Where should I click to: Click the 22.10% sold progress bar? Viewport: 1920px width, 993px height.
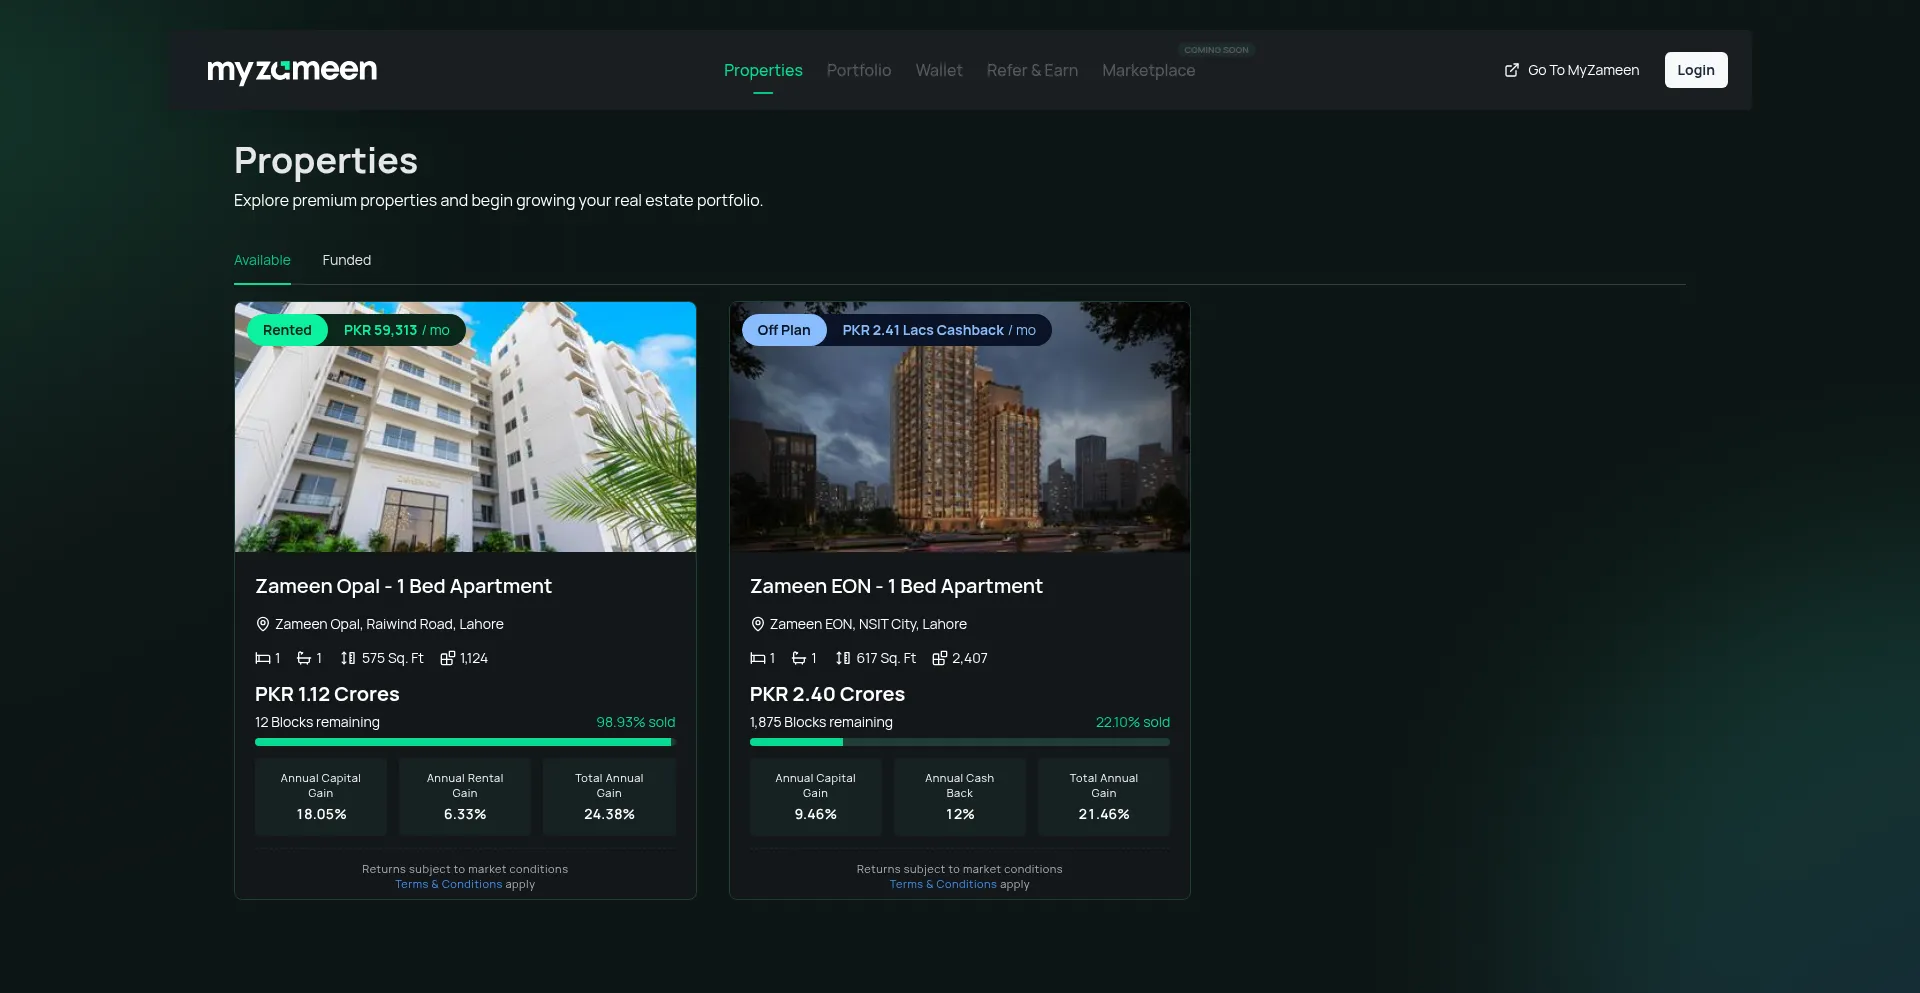[x=960, y=742]
